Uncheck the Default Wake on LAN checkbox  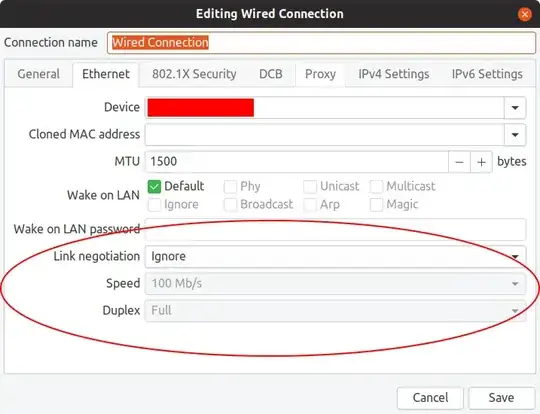[x=154, y=187]
